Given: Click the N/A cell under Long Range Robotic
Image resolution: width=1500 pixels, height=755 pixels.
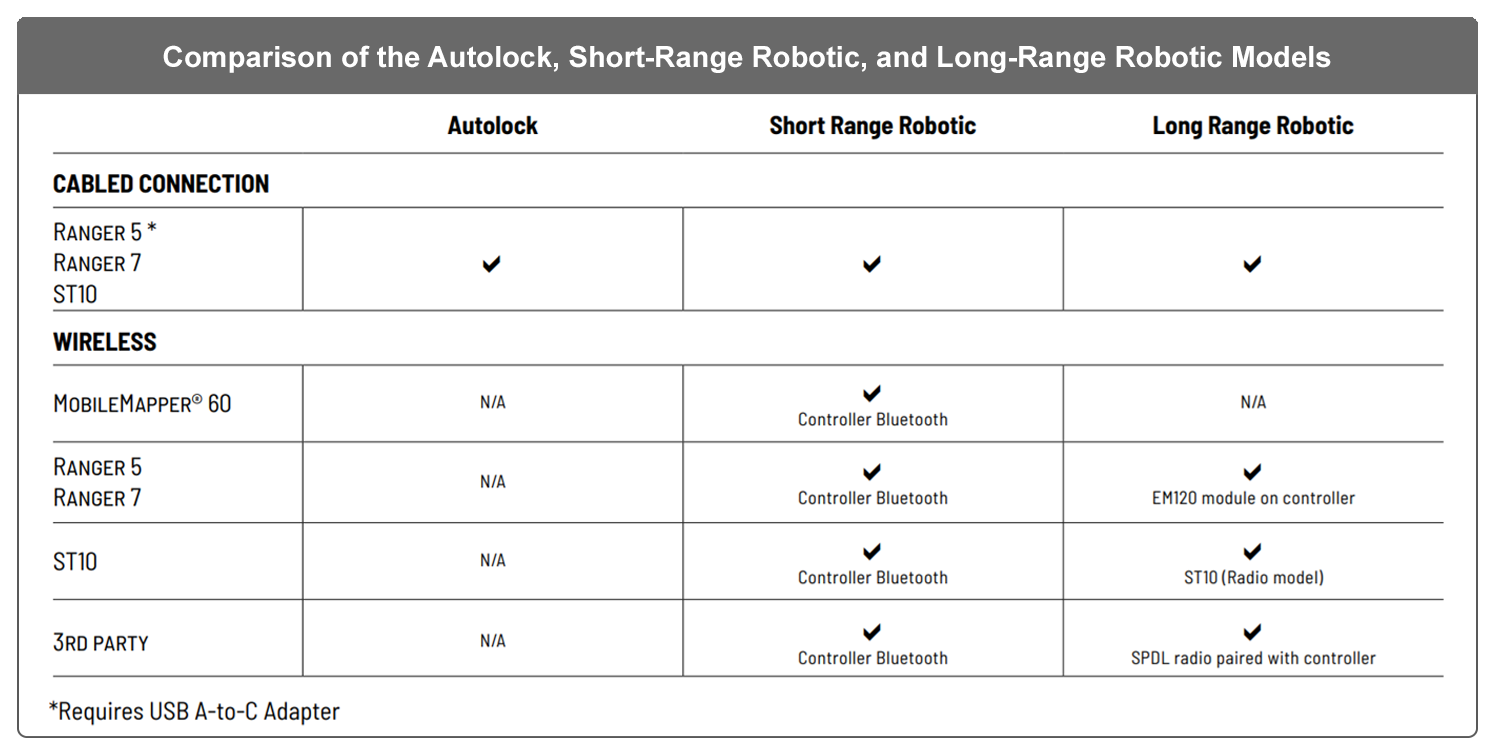Looking at the screenshot, I should pyautogui.click(x=1252, y=402).
